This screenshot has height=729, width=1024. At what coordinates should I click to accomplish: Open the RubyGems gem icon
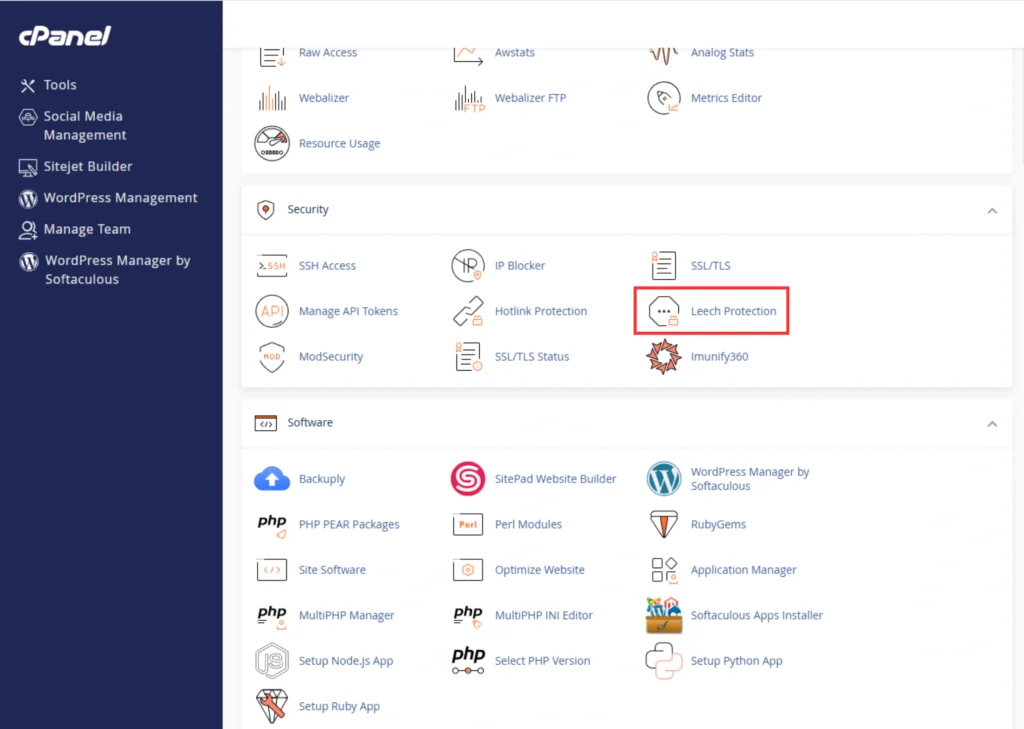click(x=664, y=525)
